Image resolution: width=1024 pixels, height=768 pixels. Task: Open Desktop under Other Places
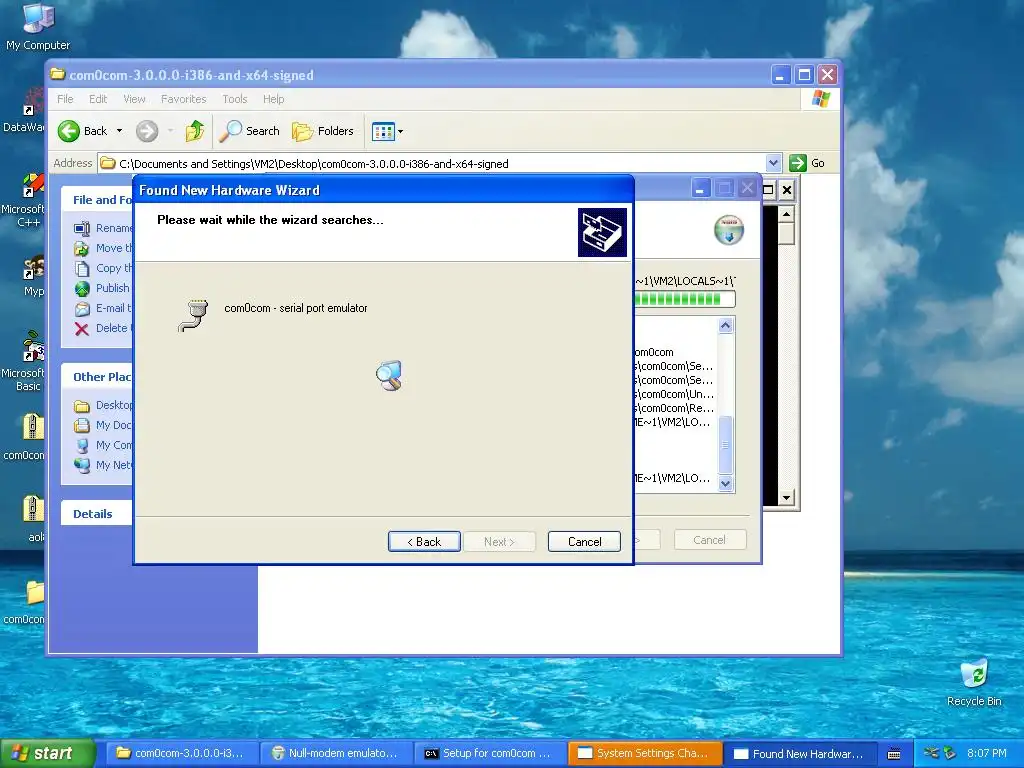pyautogui.click(x=114, y=406)
